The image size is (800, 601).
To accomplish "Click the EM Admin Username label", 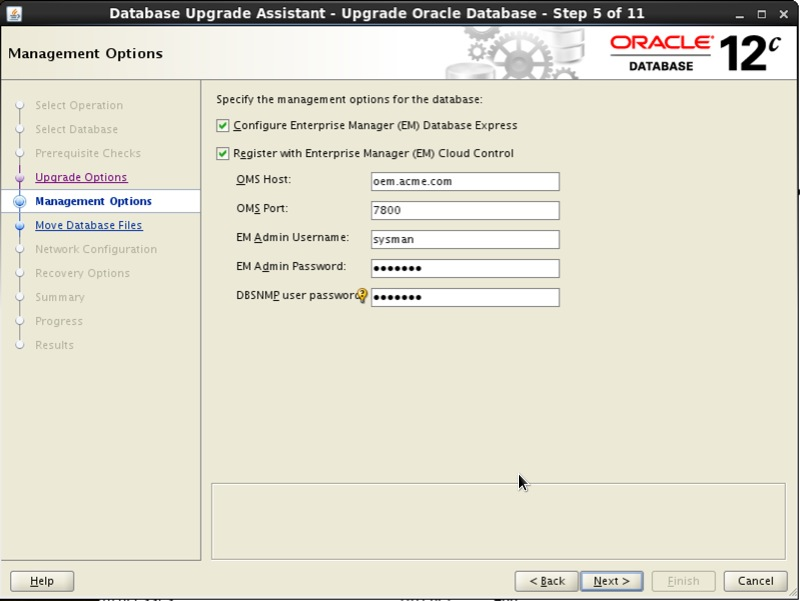I will (292, 237).
